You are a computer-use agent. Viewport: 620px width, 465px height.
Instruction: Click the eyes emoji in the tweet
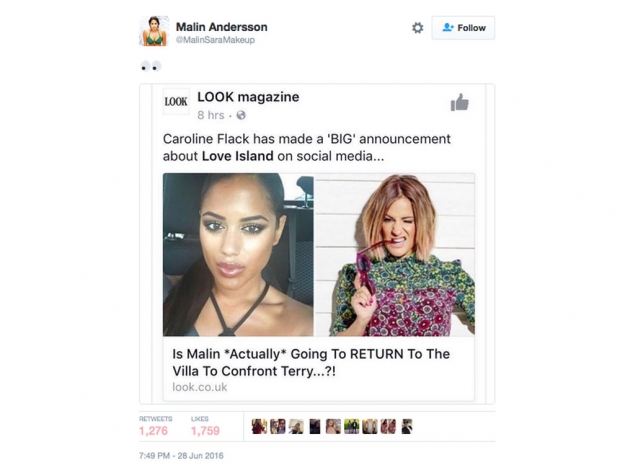pos(151,66)
